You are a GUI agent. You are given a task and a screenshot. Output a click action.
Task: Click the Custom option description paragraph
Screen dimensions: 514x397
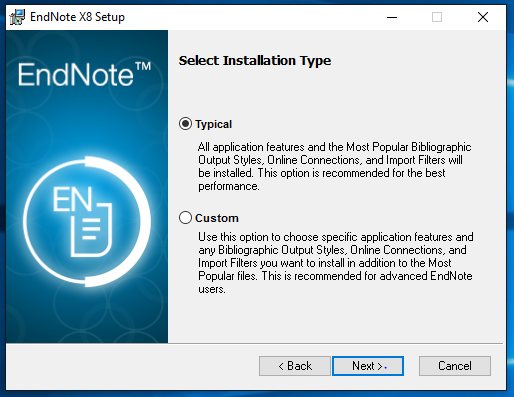pos(336,263)
